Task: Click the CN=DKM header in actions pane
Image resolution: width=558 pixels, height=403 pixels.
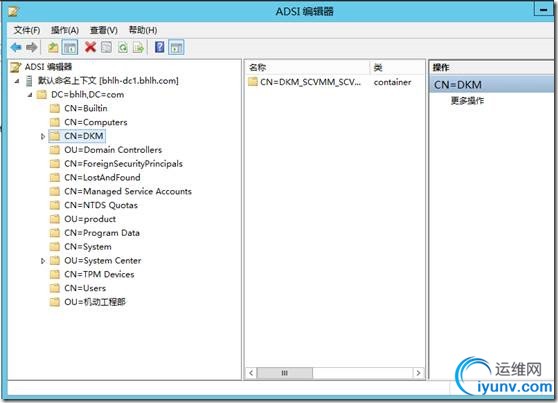Action: coord(491,85)
